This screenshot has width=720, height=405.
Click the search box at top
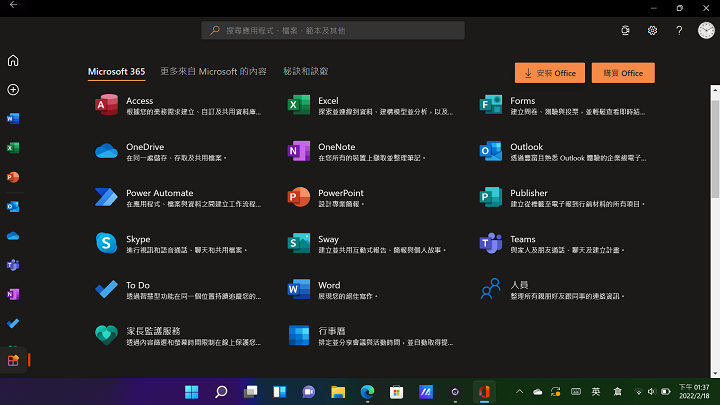pyautogui.click(x=333, y=30)
